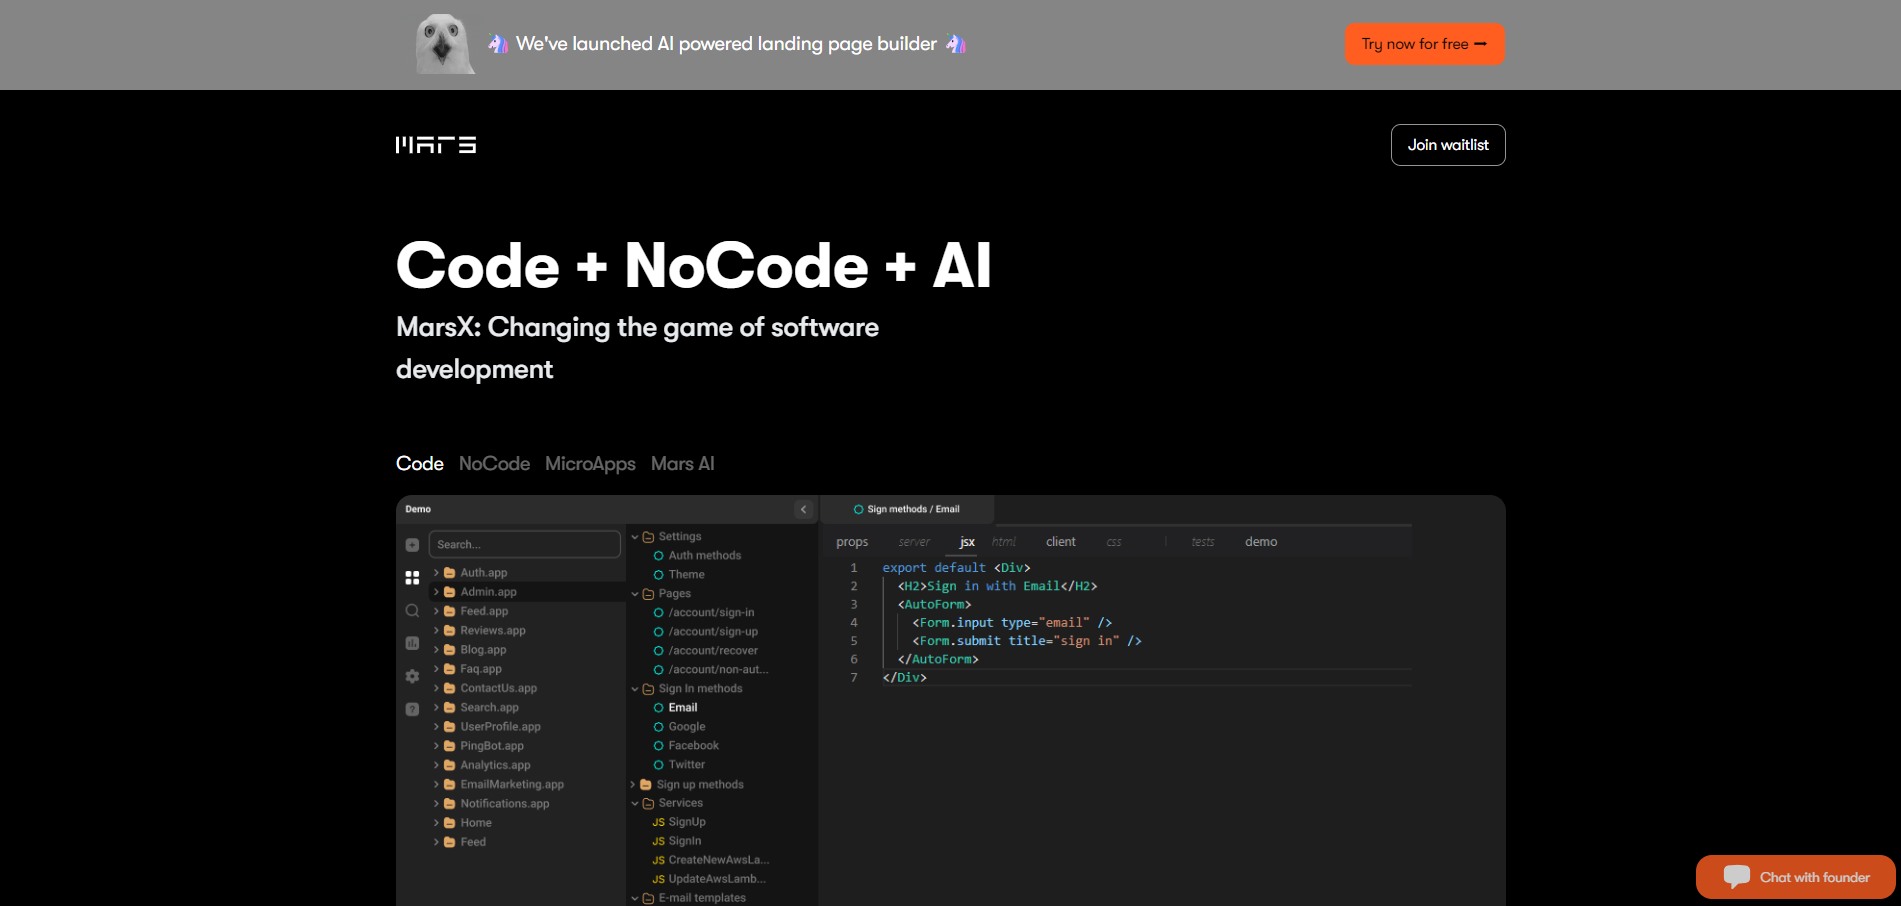Screen dimensions: 1901x906
Task: Click the folder icon of ContactUs.app
Action: (x=450, y=688)
